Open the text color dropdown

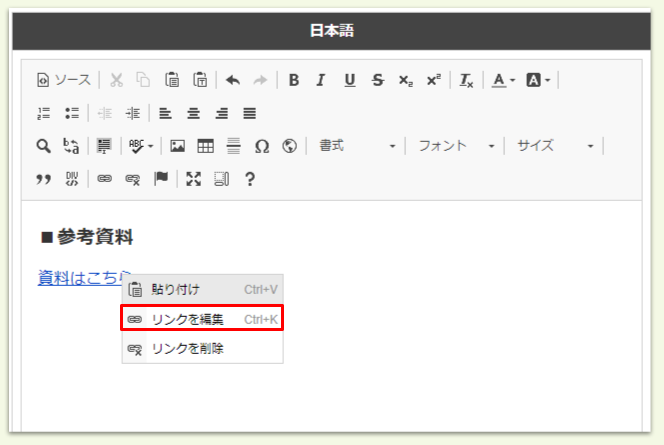[503, 80]
